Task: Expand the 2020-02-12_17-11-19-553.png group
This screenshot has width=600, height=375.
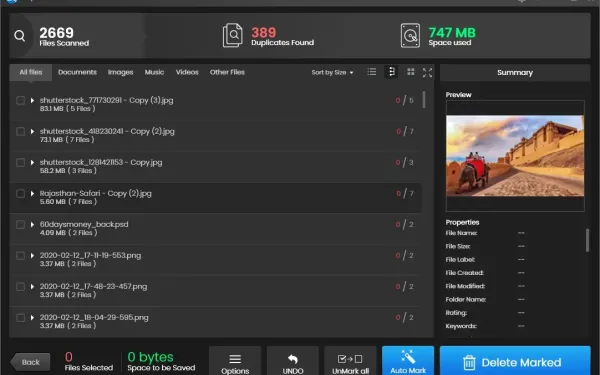Action: tap(33, 255)
